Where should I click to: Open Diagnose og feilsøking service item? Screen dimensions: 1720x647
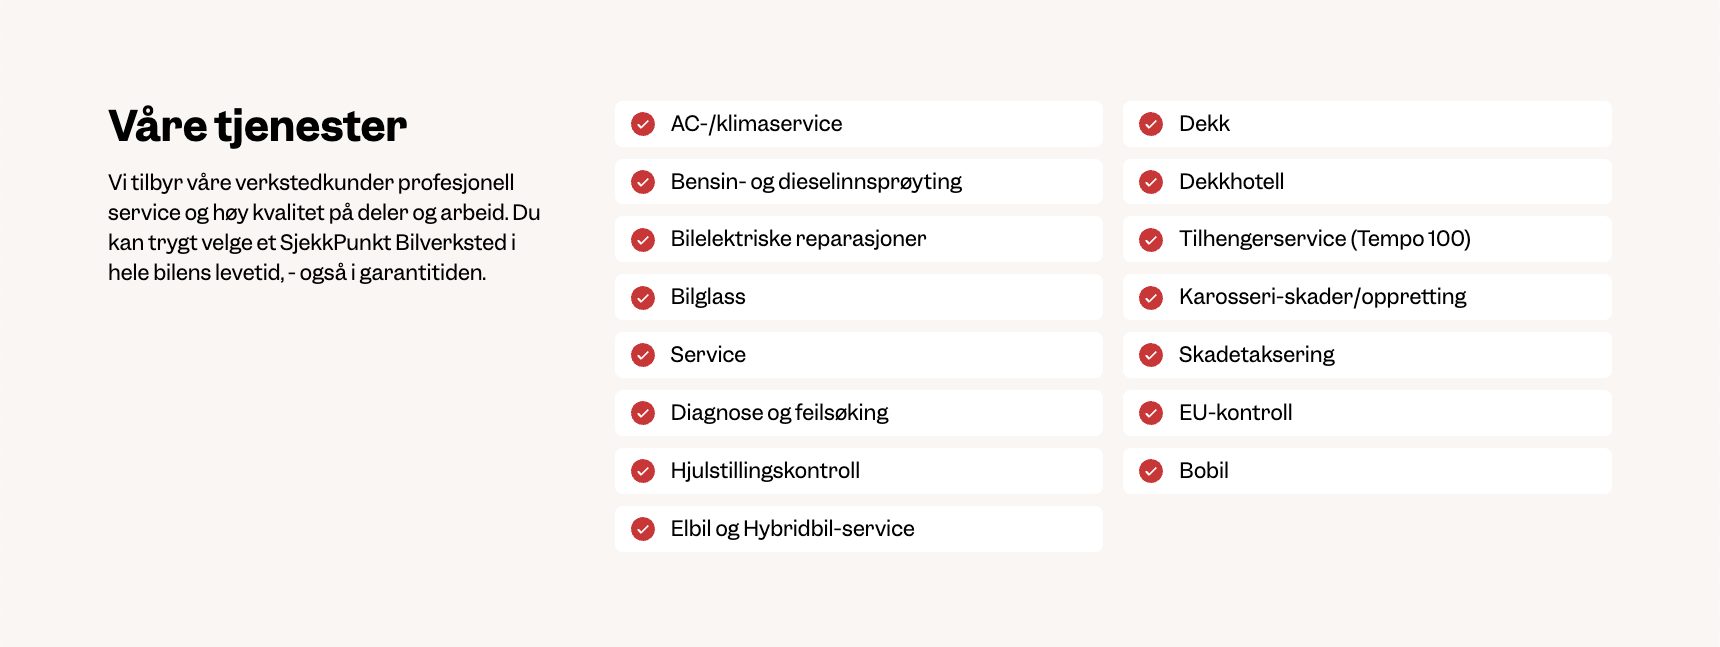(x=779, y=413)
